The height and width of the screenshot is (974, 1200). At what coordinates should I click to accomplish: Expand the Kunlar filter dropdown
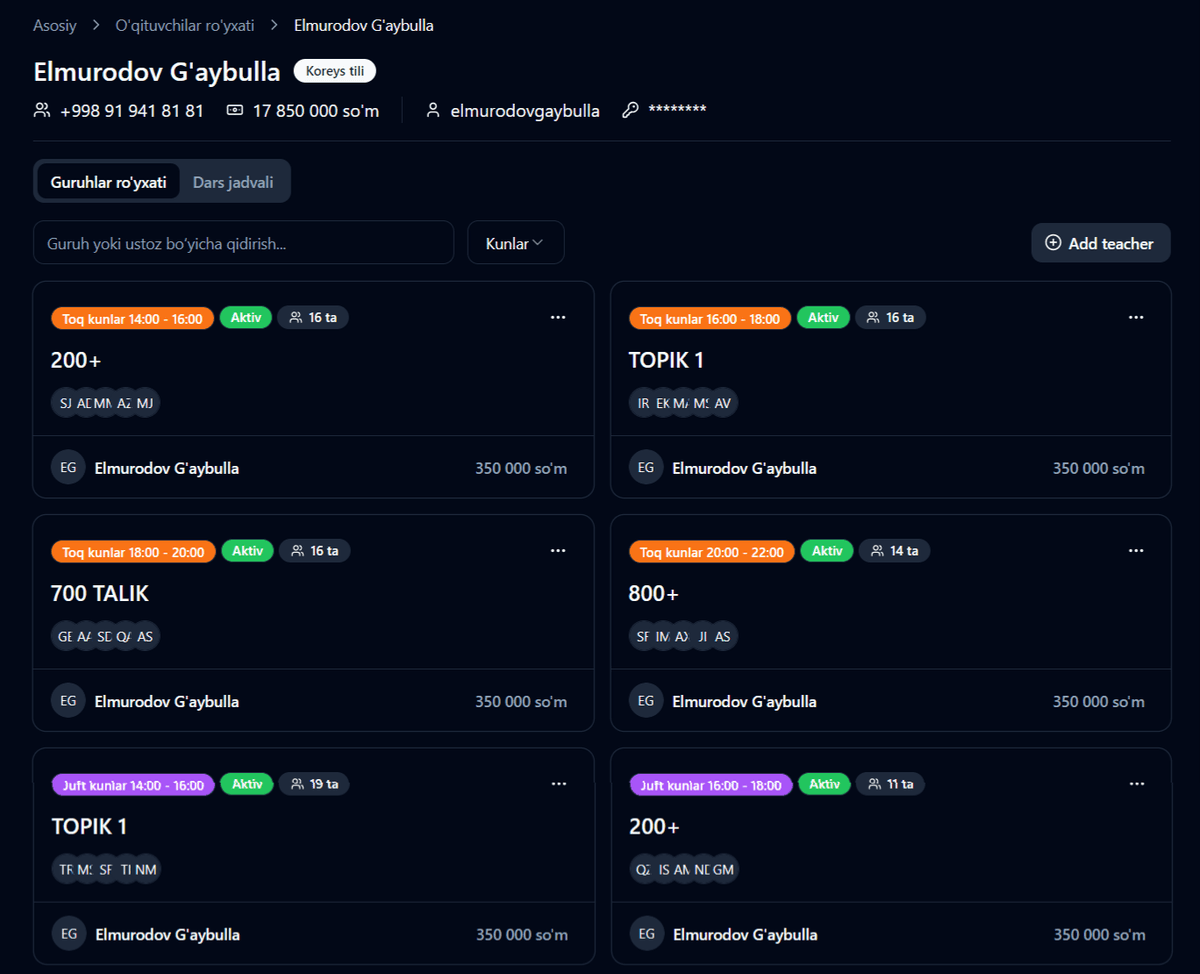515,243
